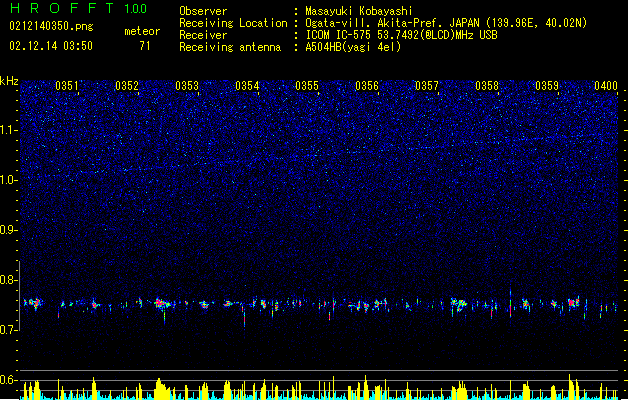The image size is (629, 400).
Task: Click the 0.8 kHz axis label
Action: click(x=9, y=280)
